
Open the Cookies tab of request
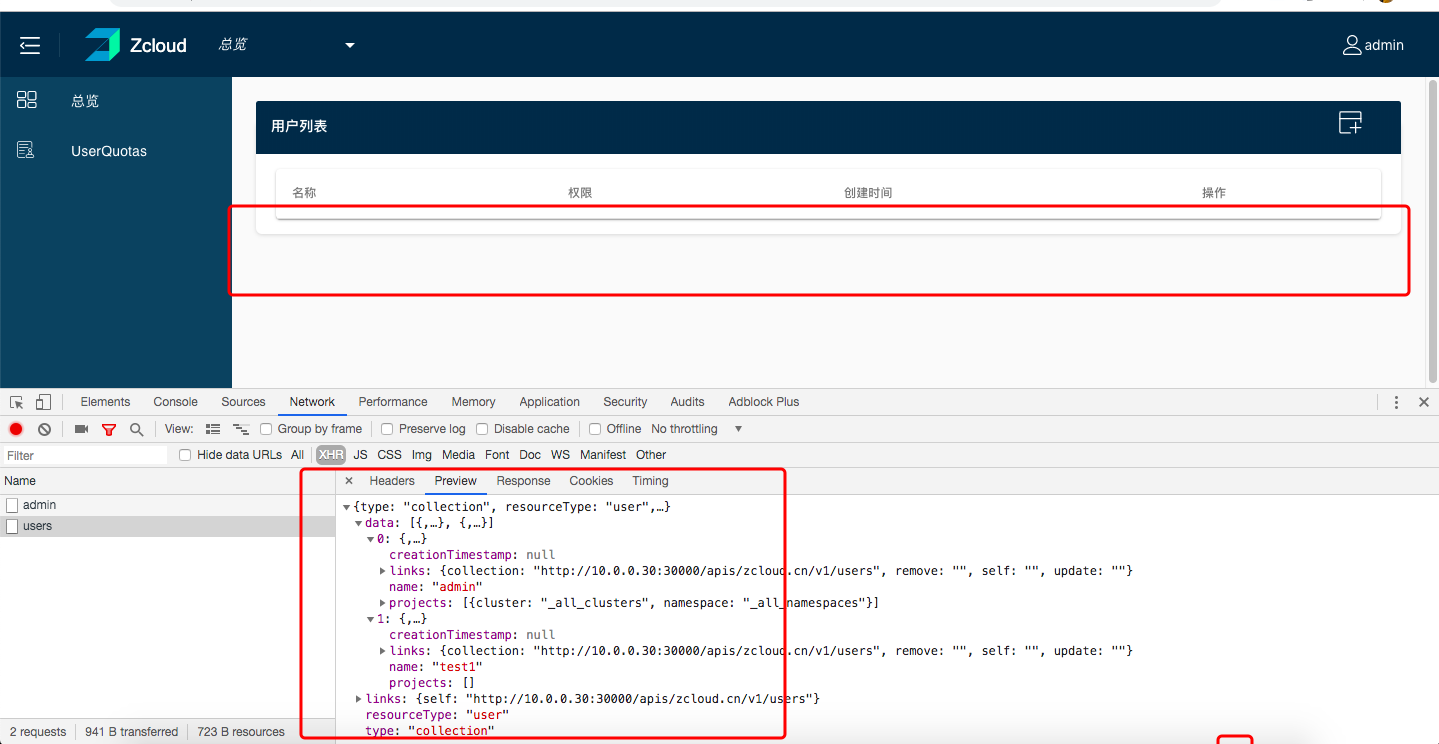pos(591,481)
